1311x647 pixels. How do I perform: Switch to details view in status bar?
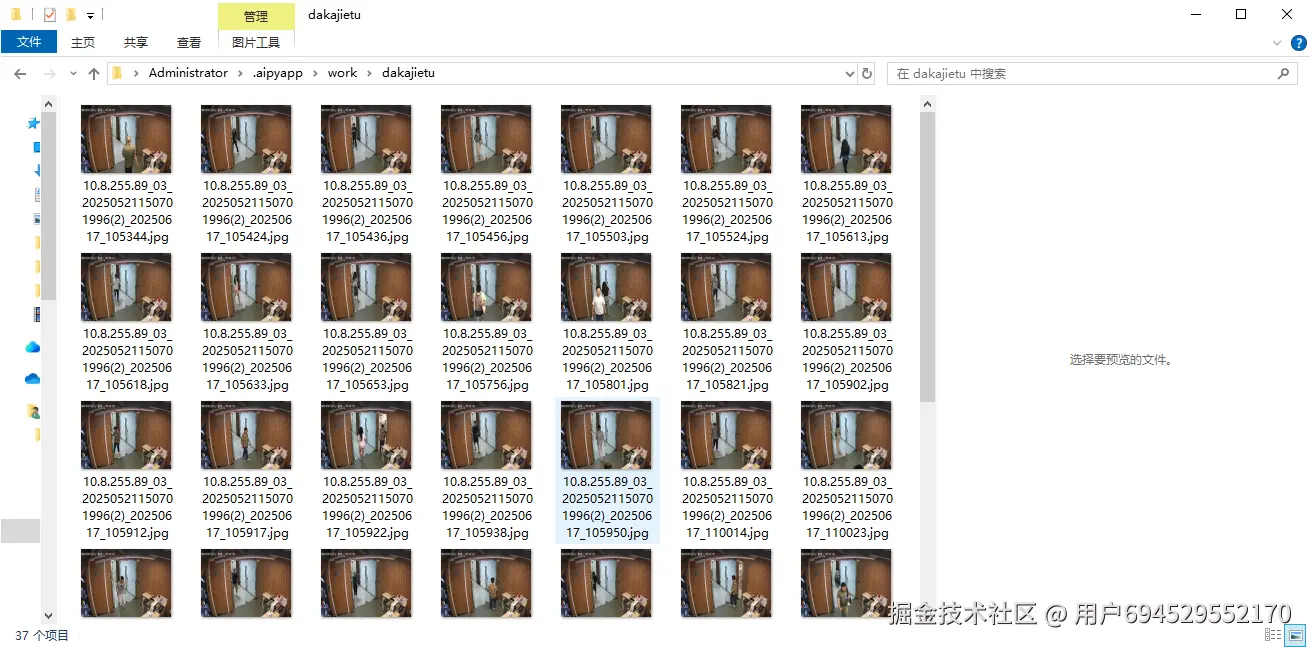(1273, 635)
